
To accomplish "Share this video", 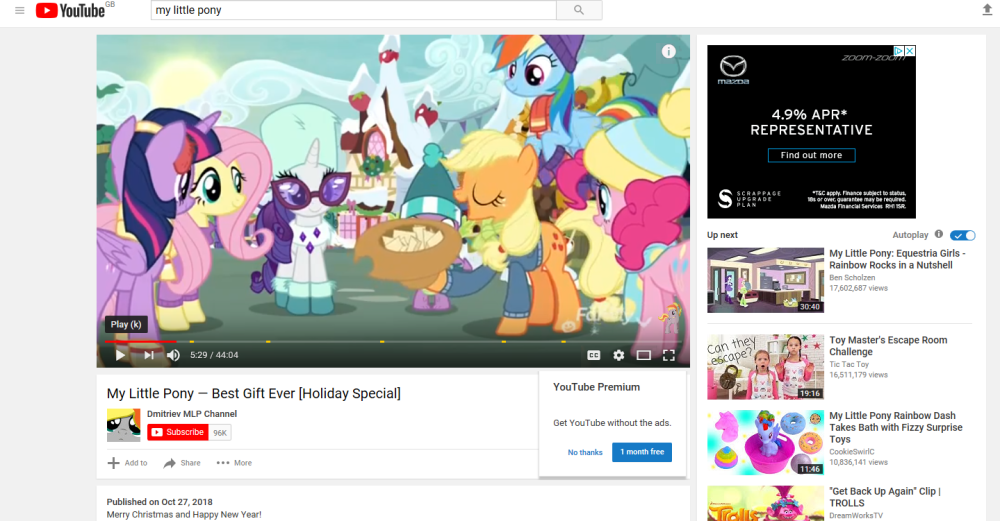I will coord(182,463).
